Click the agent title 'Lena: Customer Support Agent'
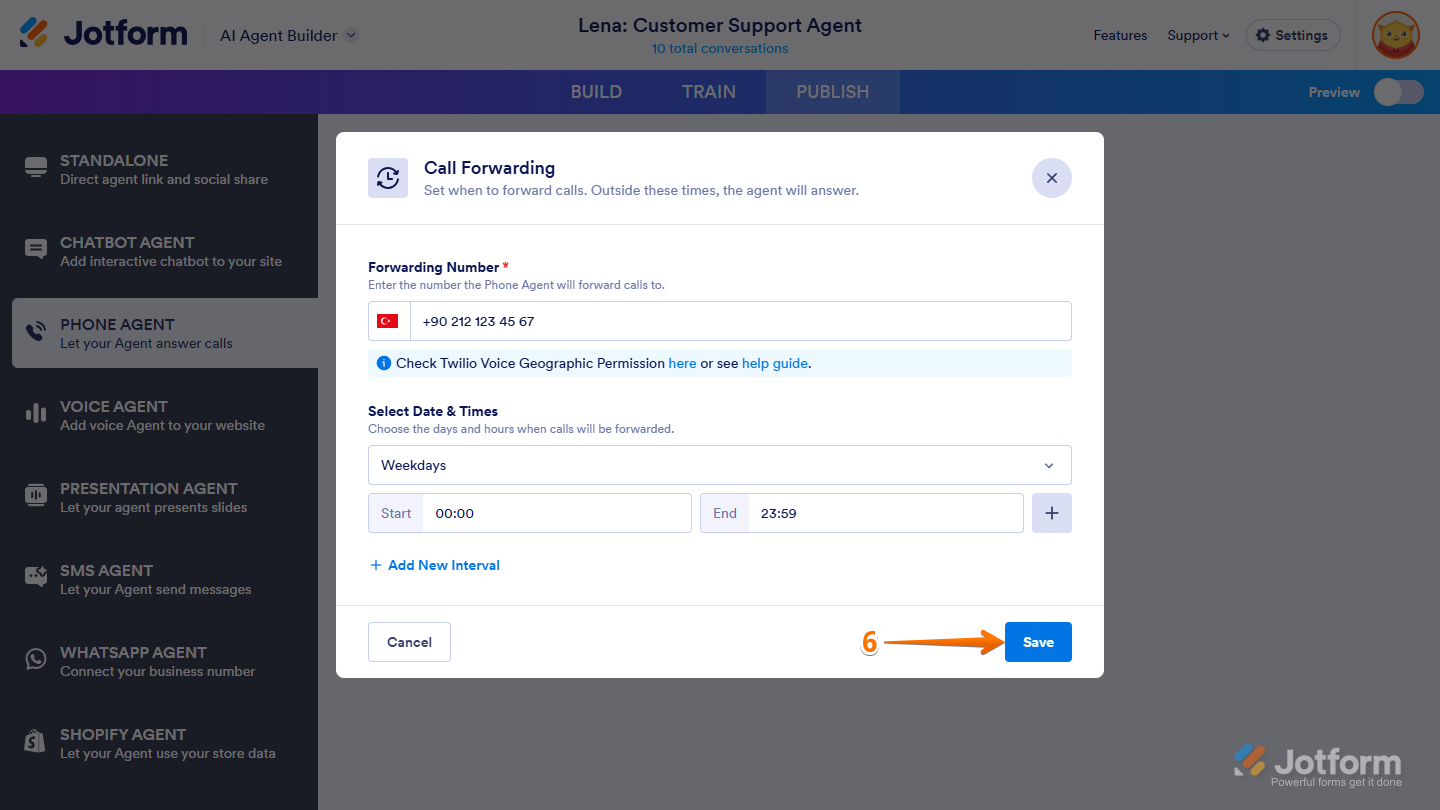Screen dimensions: 1440x810 click(720, 25)
